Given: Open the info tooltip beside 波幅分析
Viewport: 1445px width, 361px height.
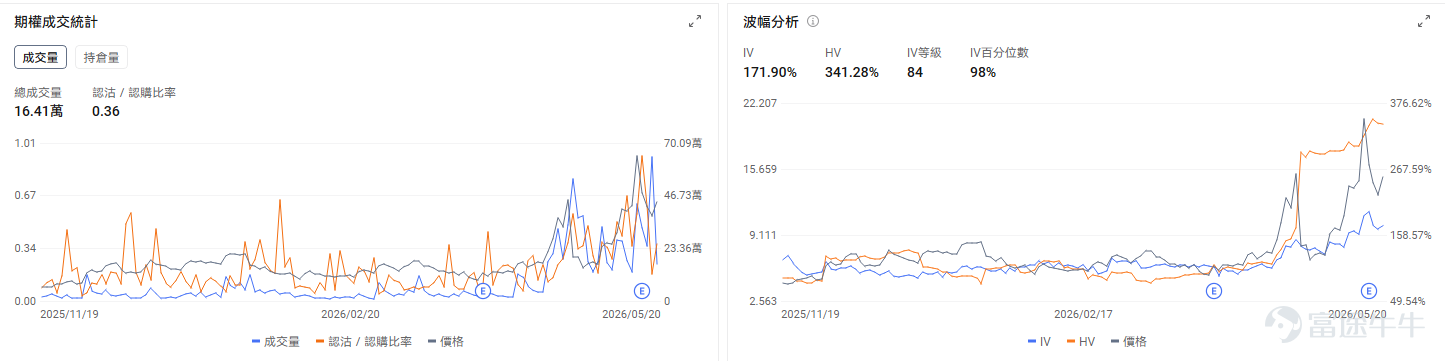Looking at the screenshot, I should pos(813,21).
